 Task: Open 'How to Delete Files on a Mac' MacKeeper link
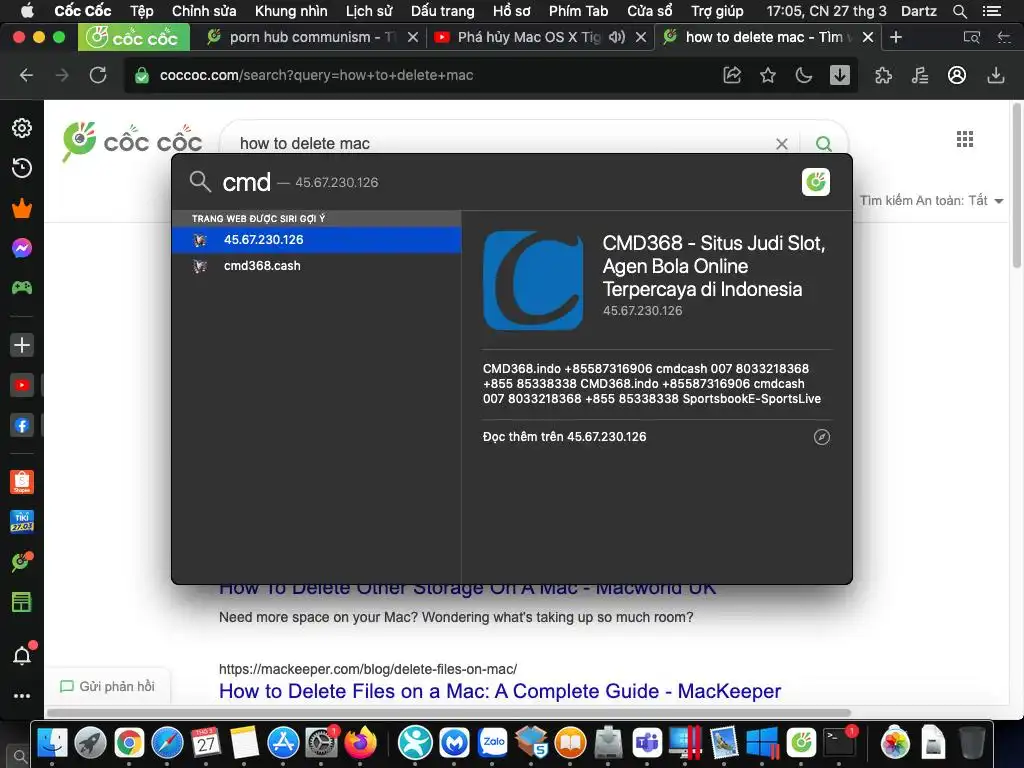[500, 691]
